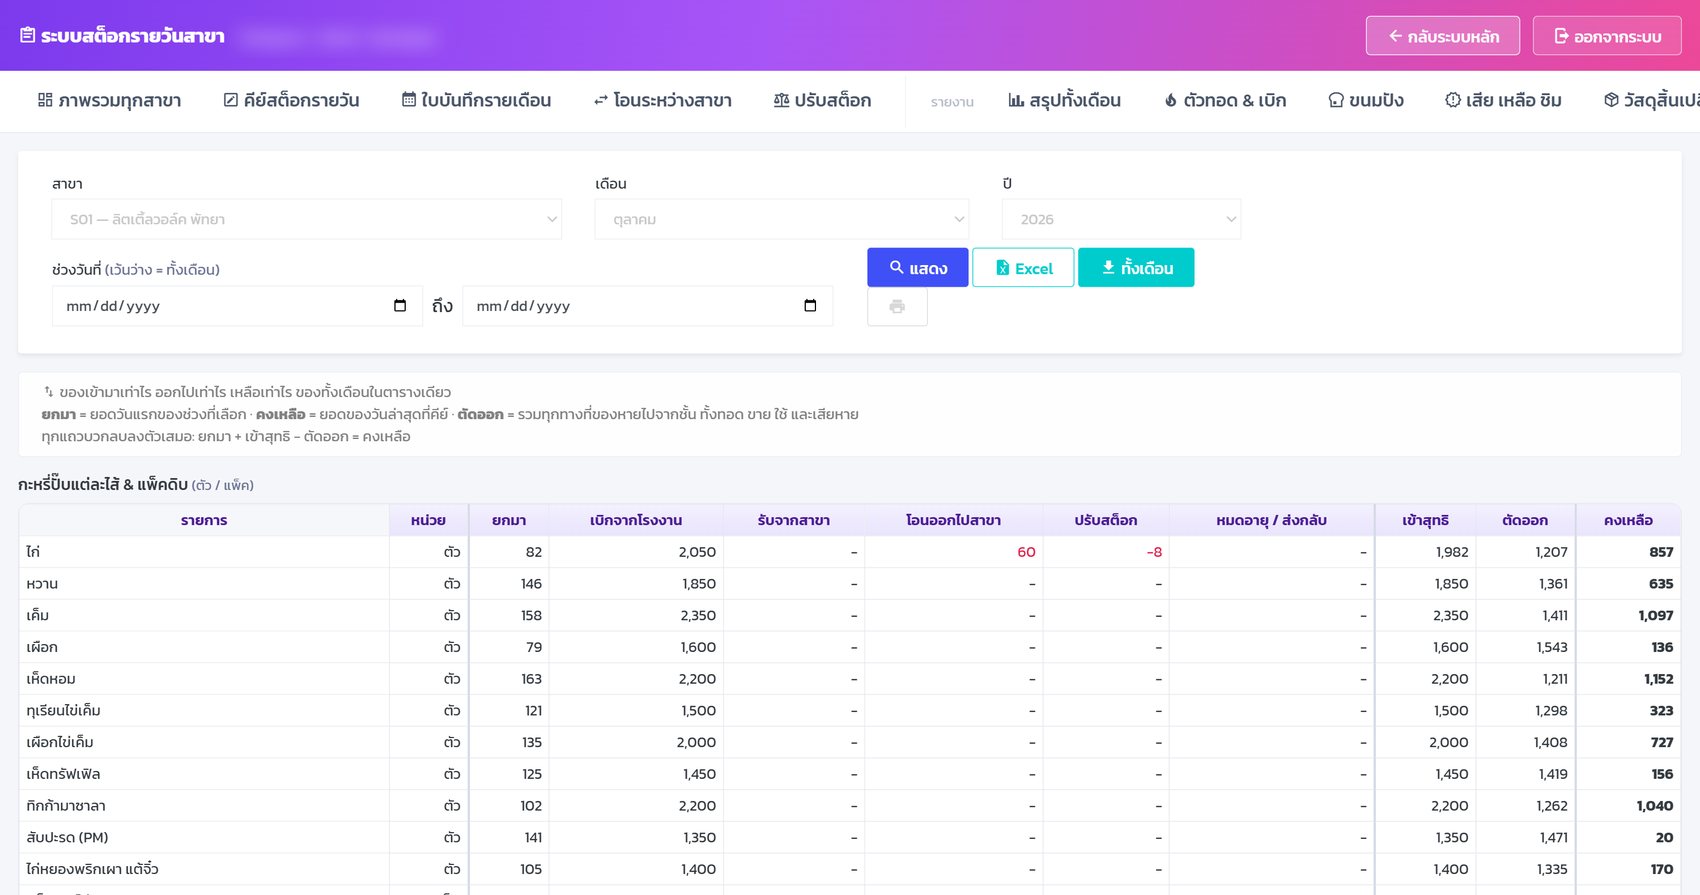Click โอนออกไปสาขา column header

[953, 520]
